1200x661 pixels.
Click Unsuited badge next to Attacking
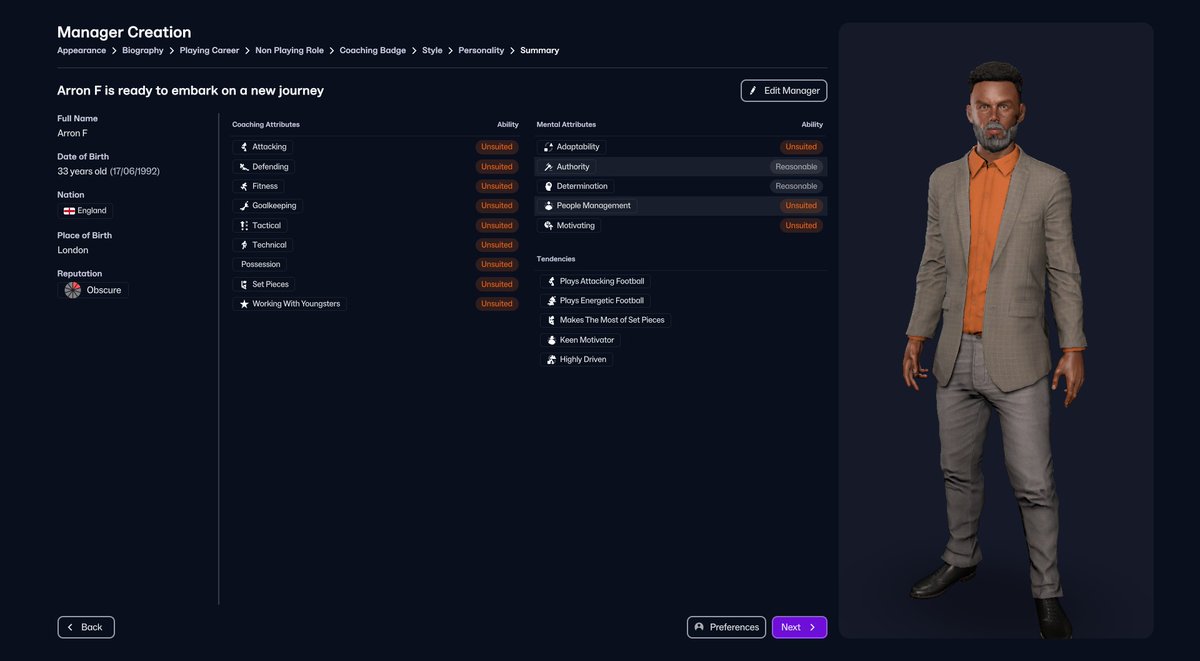click(x=497, y=147)
